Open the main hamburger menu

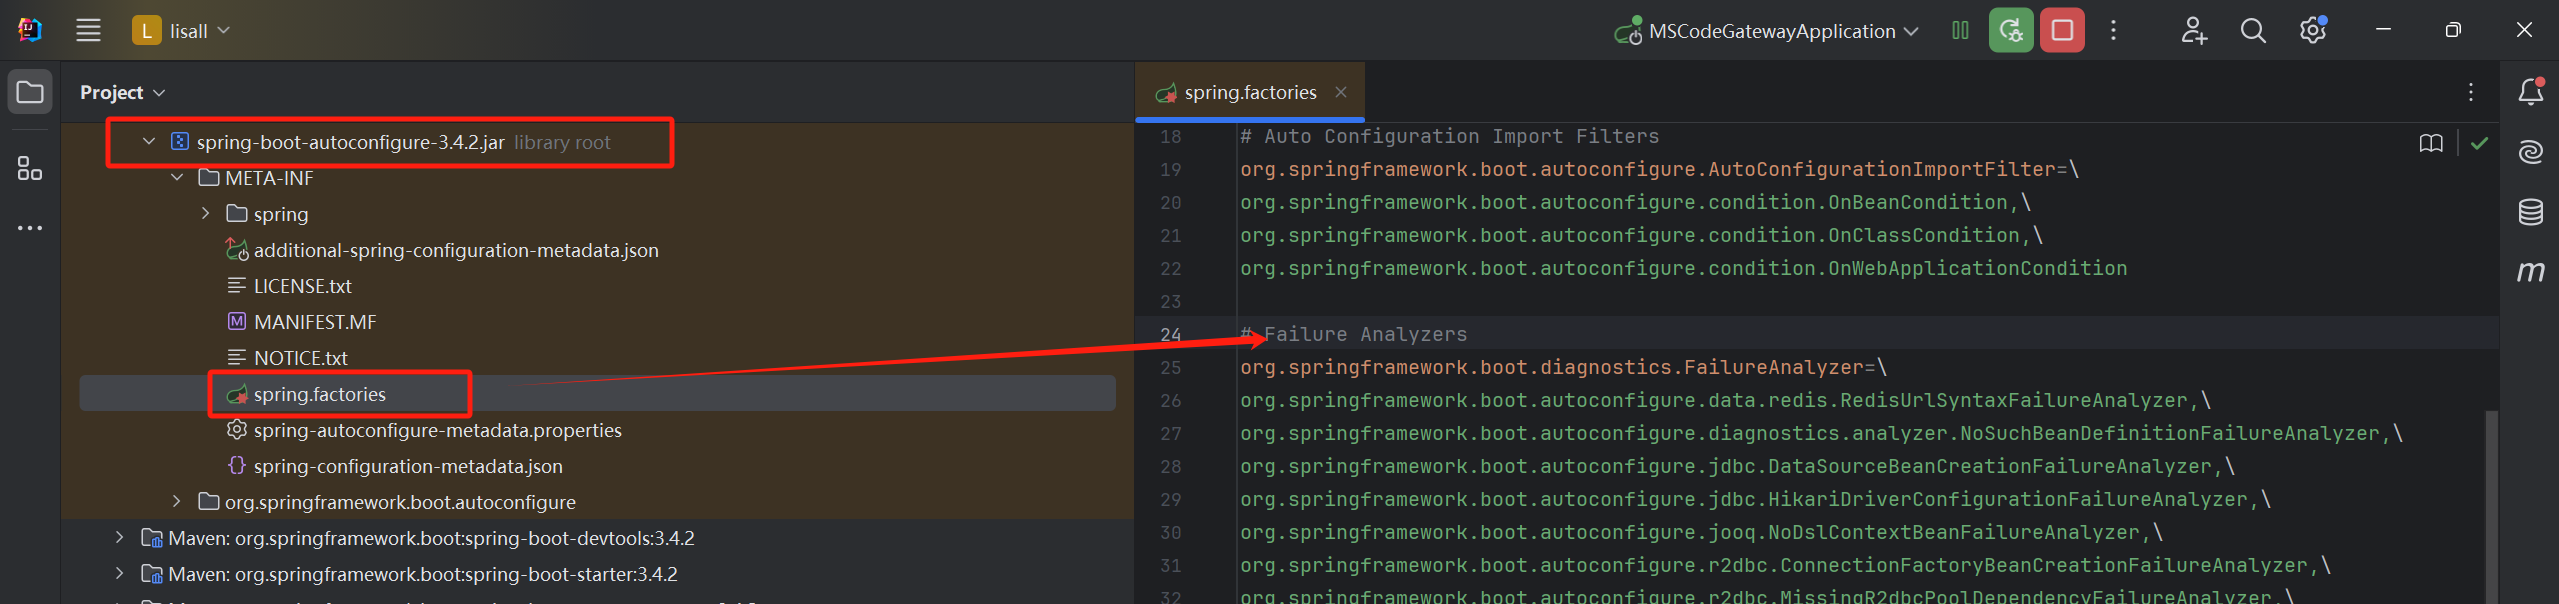pyautogui.click(x=88, y=31)
